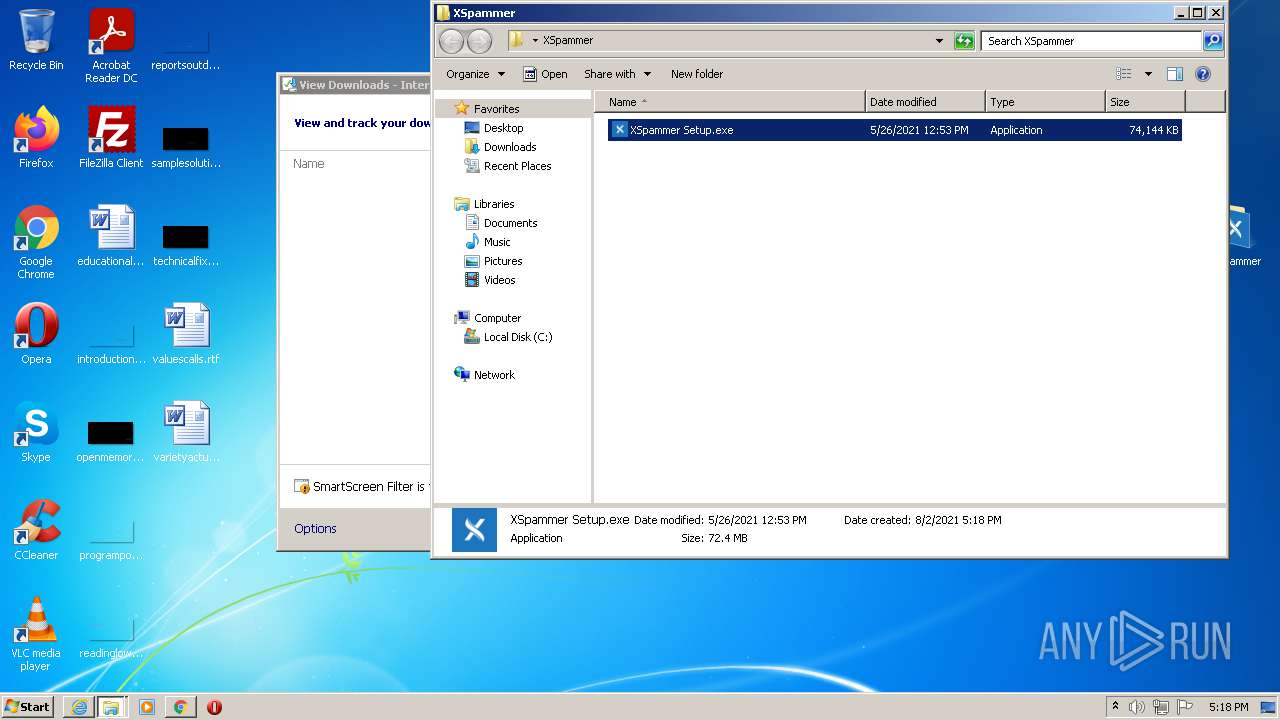Open the Music library

point(497,242)
